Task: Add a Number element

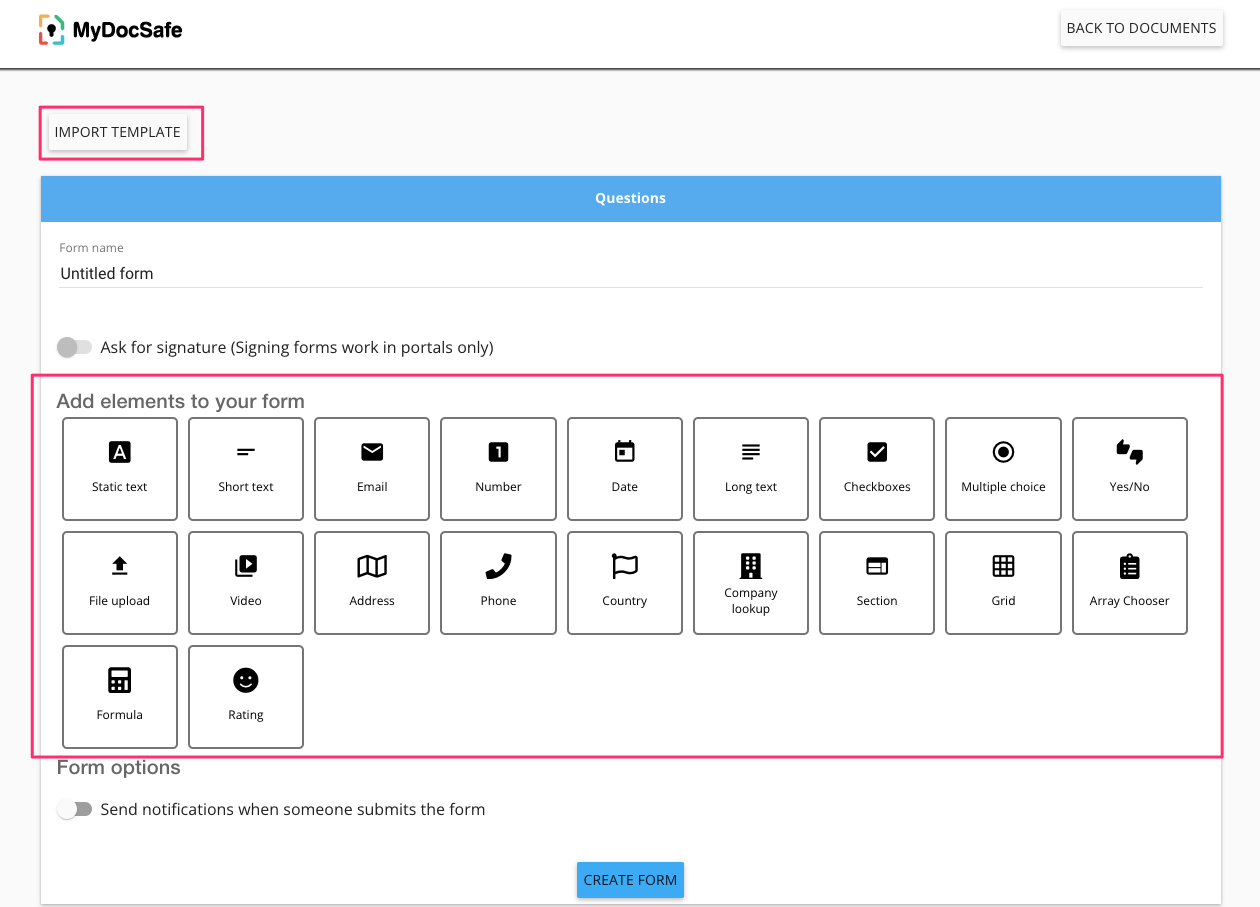Action: (498, 468)
